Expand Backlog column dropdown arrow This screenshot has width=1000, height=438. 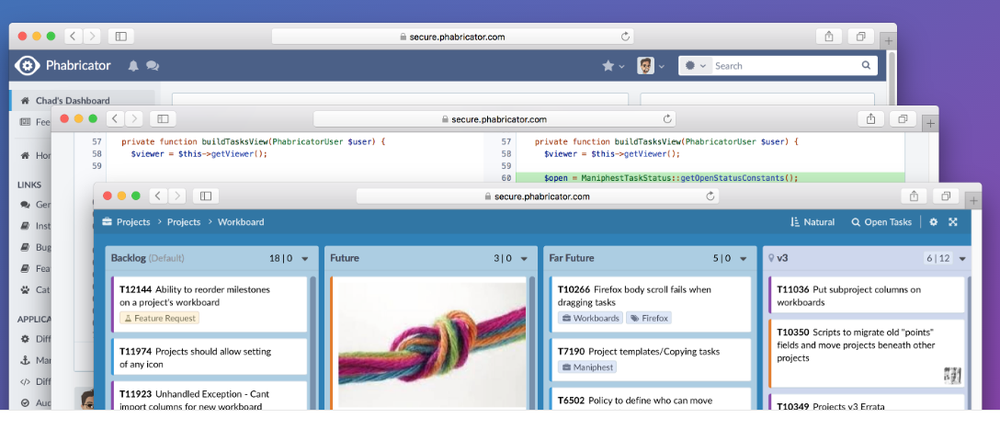305,258
